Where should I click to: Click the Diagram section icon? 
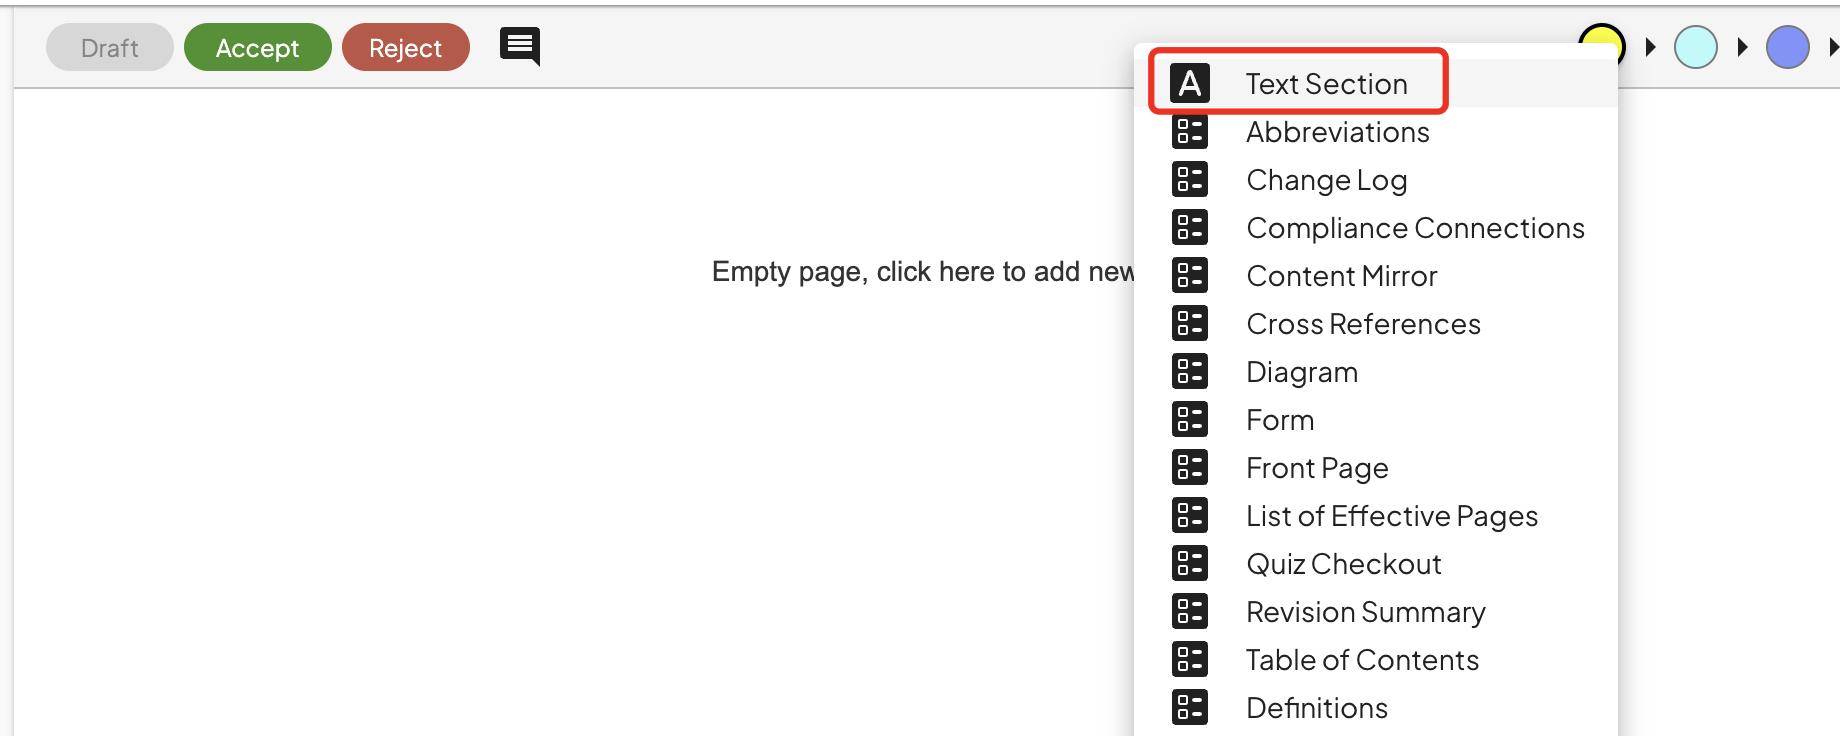point(1189,371)
